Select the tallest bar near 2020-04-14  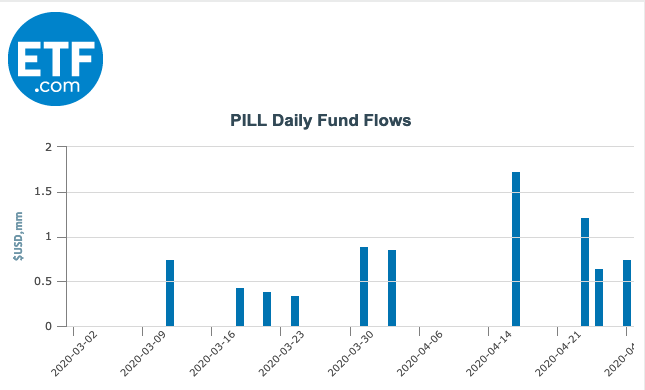(x=516, y=249)
